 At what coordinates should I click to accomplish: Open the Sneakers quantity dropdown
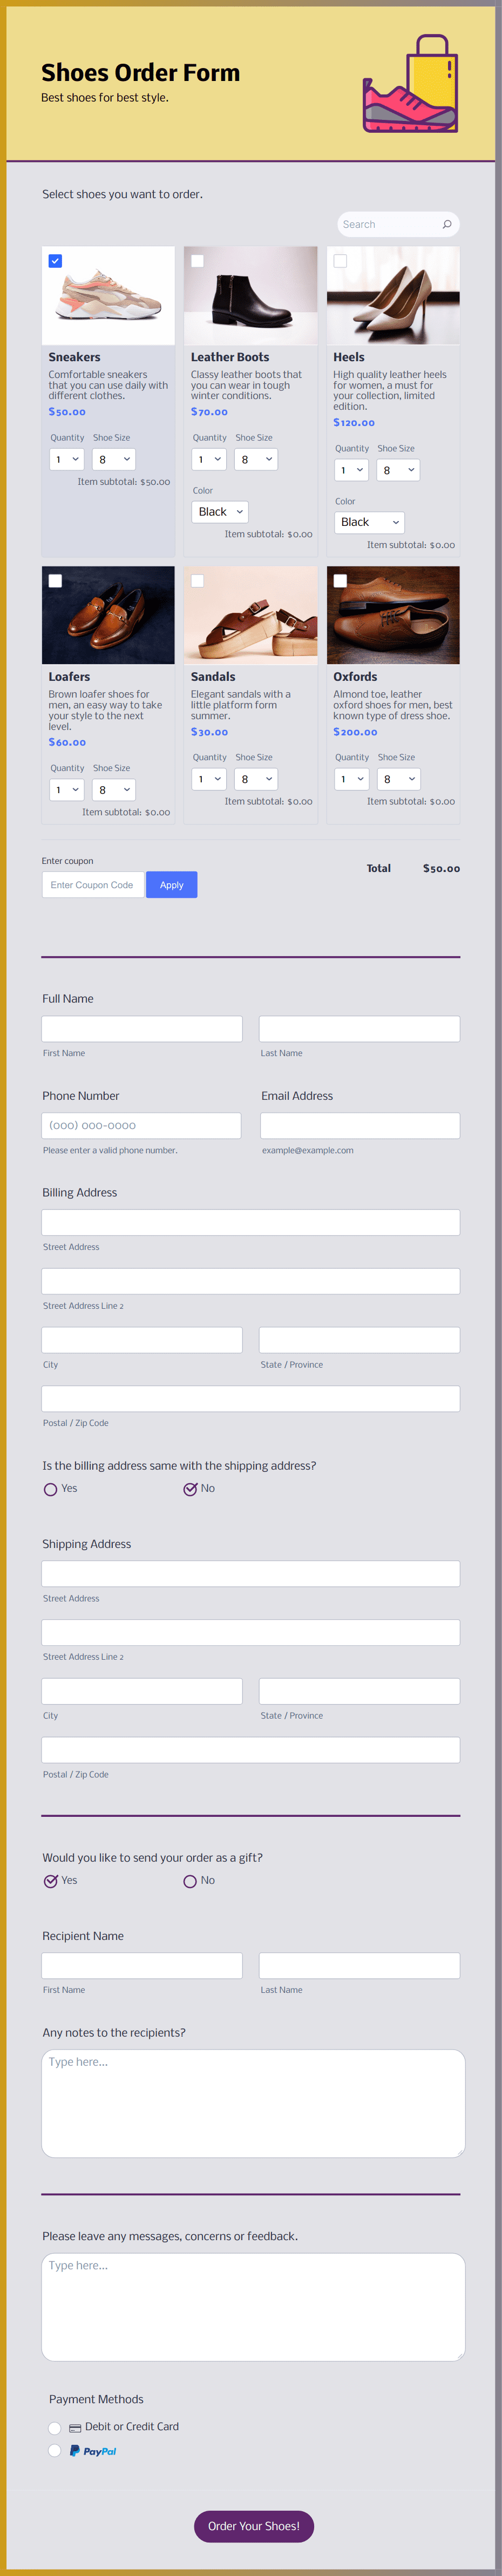(x=66, y=459)
